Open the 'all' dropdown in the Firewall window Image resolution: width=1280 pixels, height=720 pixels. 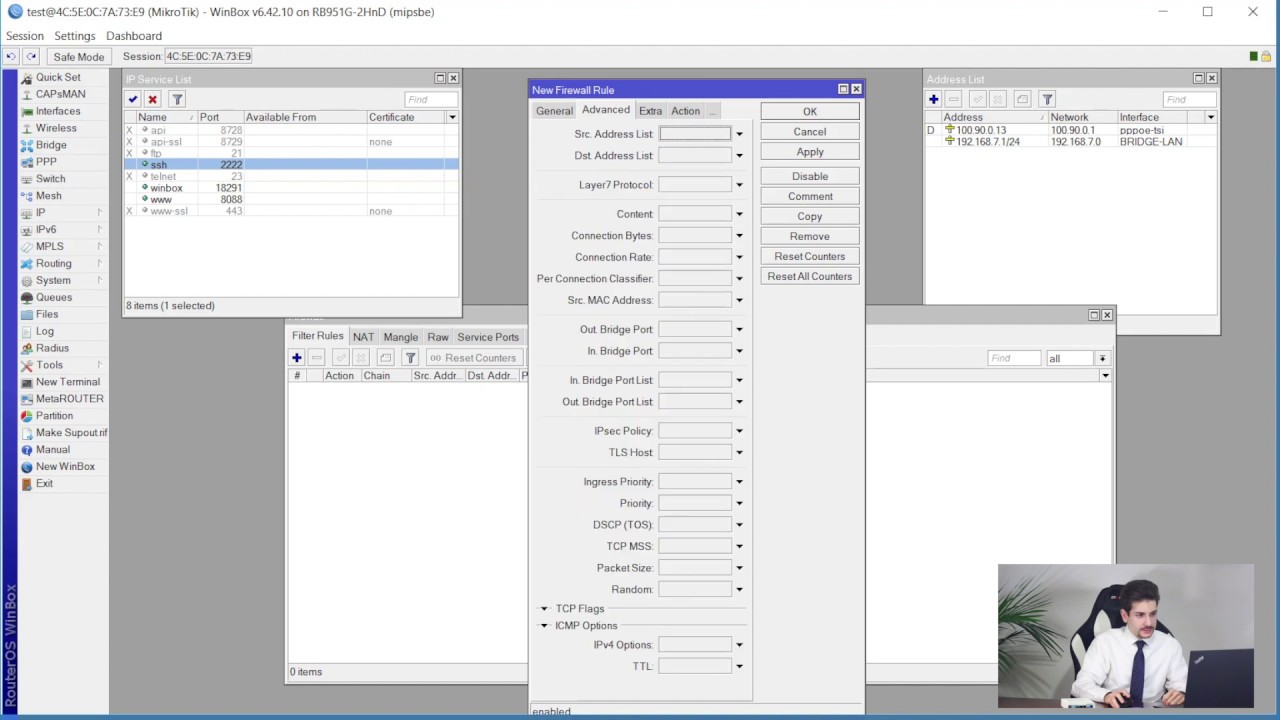[x=1102, y=358]
